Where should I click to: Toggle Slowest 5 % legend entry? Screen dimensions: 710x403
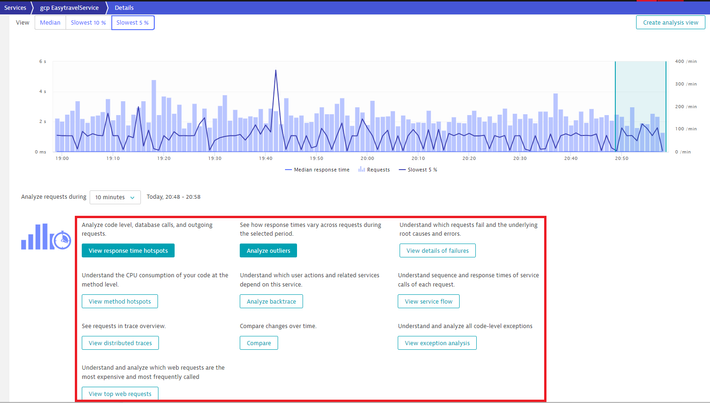(x=418, y=170)
